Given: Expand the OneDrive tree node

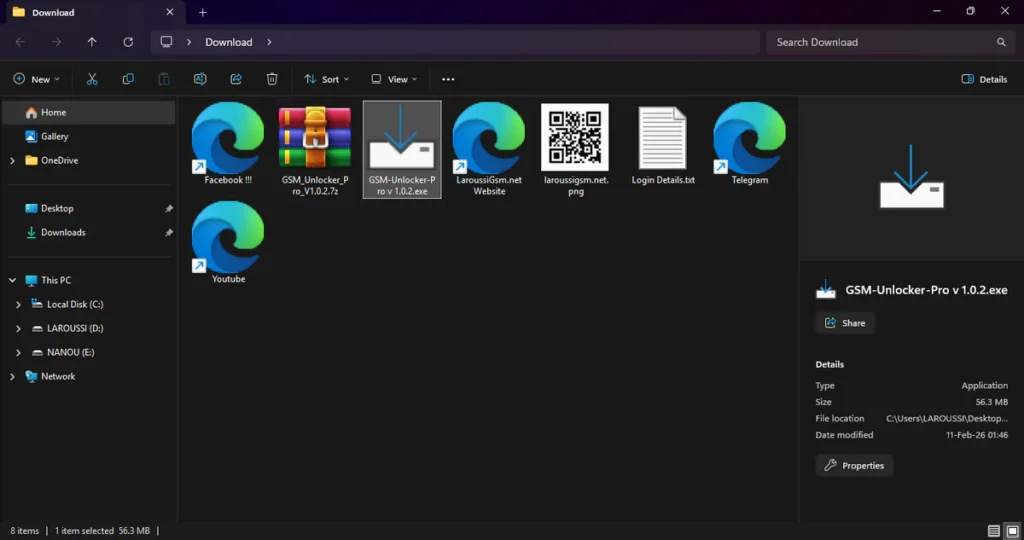Looking at the screenshot, I should point(12,160).
